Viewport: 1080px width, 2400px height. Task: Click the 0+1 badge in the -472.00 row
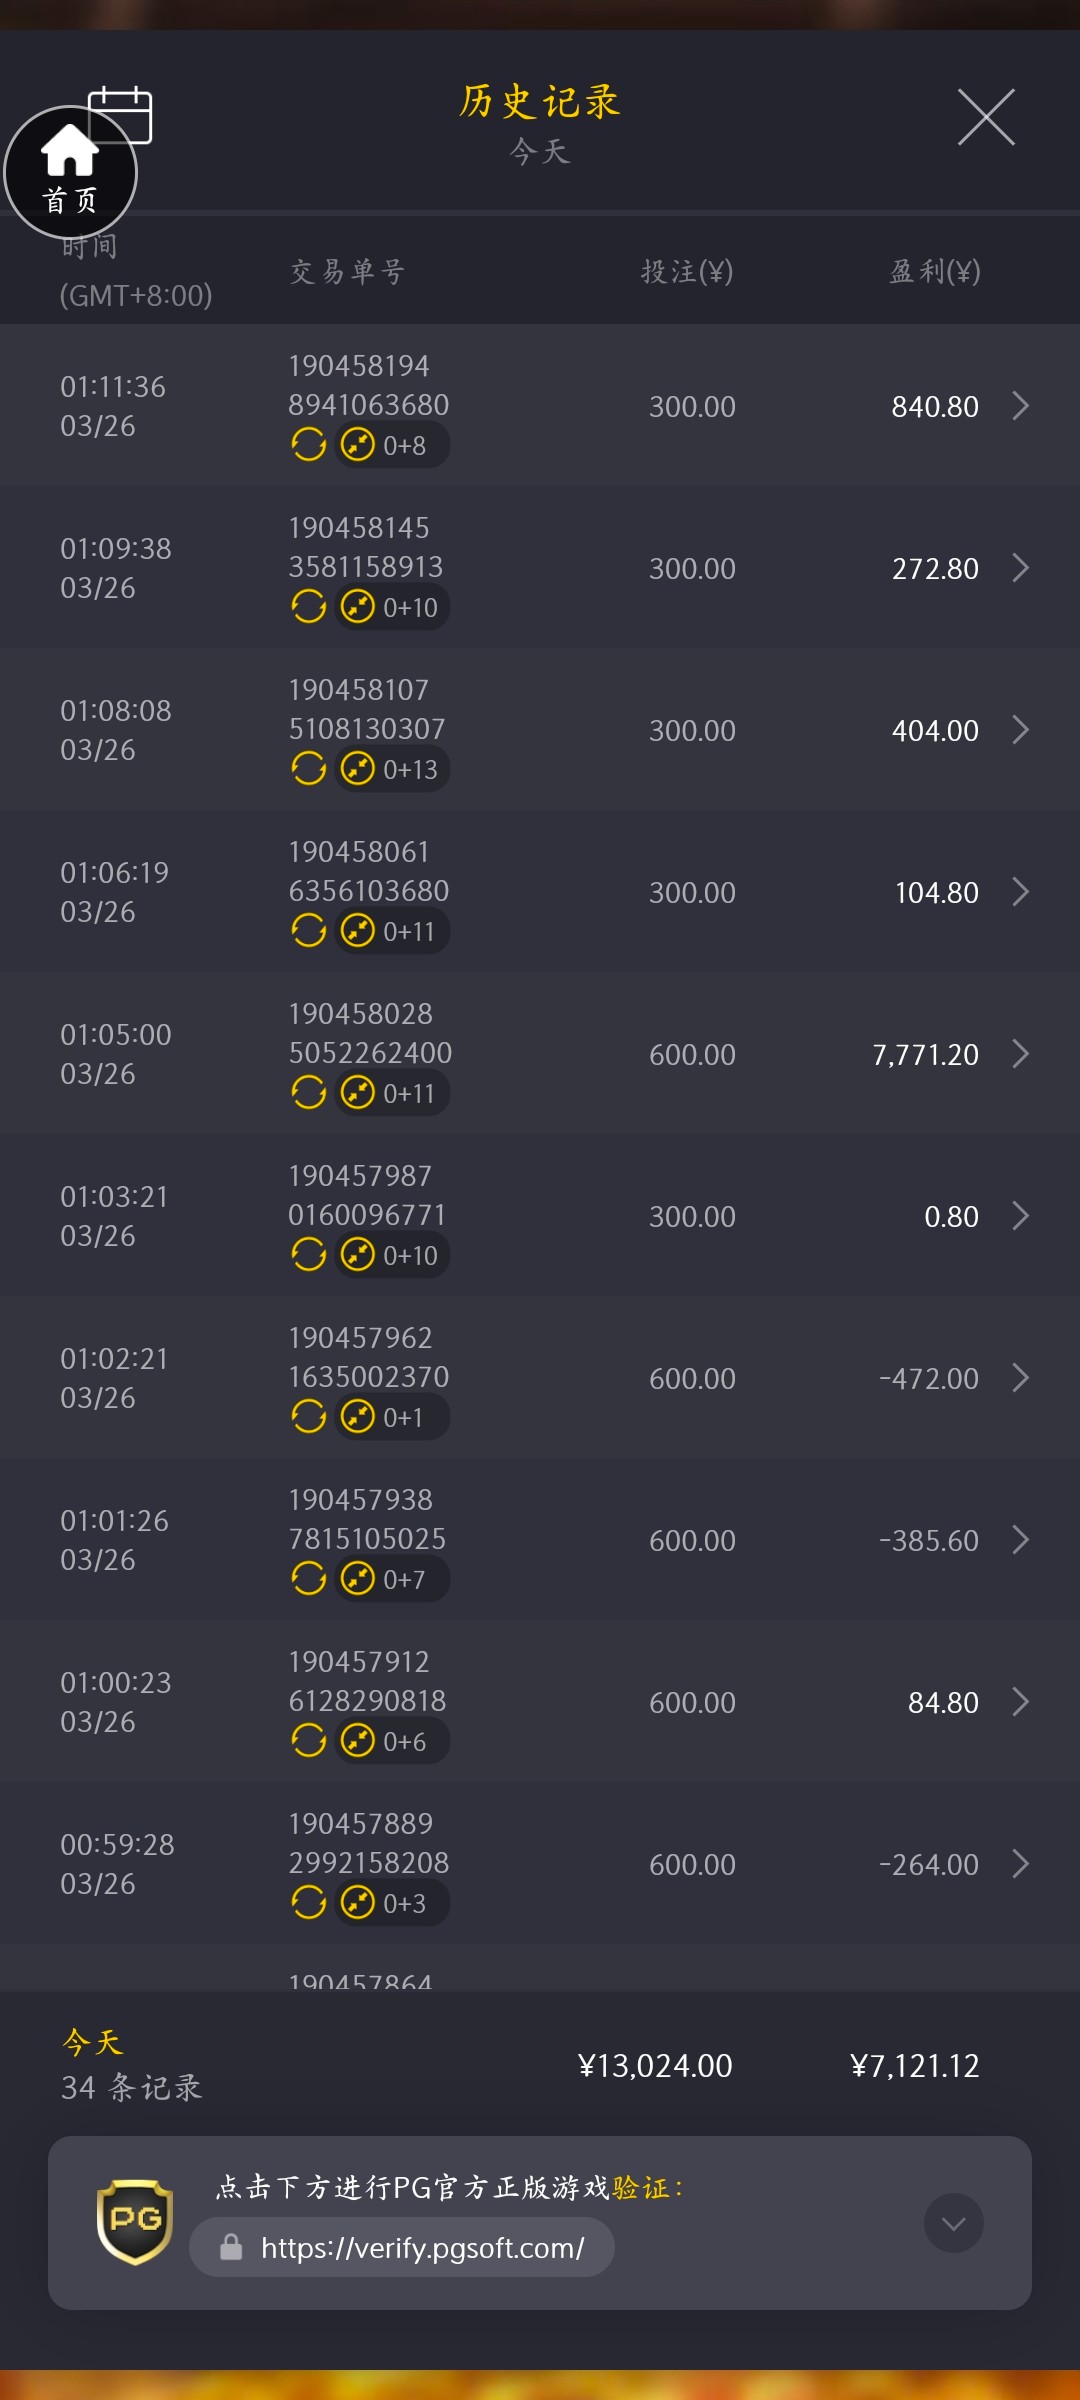point(392,1417)
